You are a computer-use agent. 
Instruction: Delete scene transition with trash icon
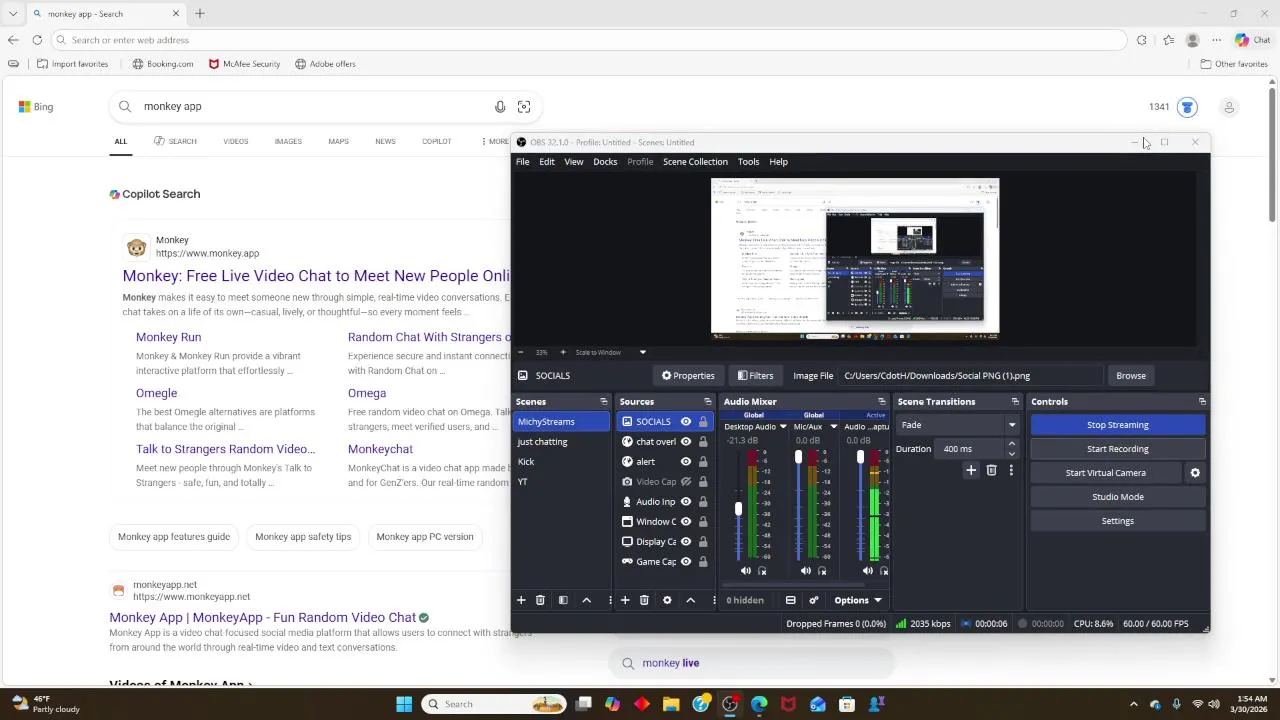tap(991, 470)
